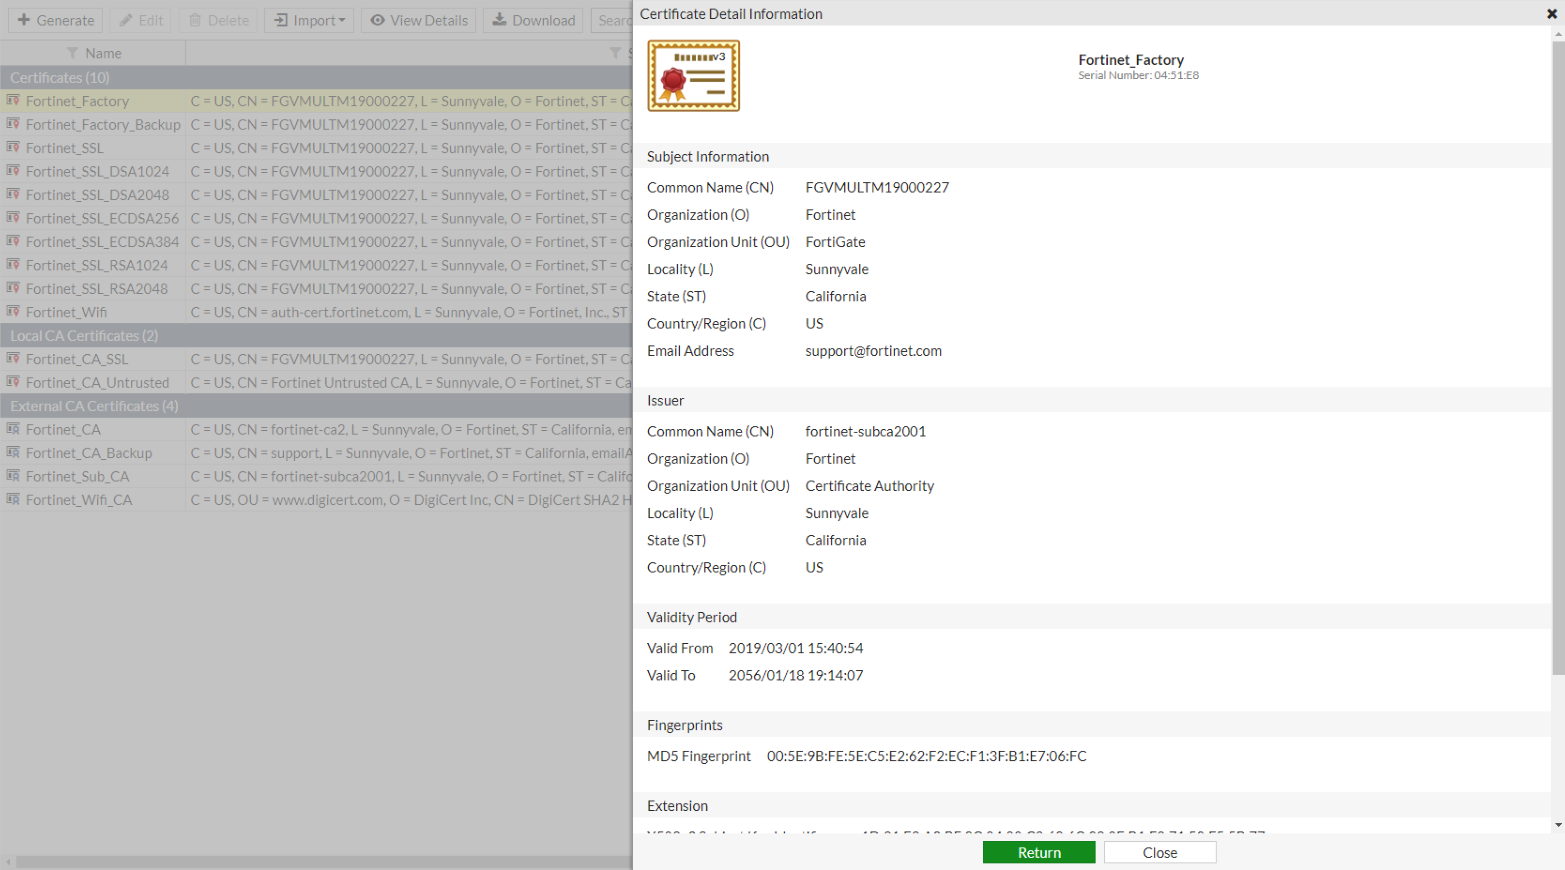Collapse the External CA Certificates (4) group
This screenshot has width=1565, height=870.
pos(316,405)
